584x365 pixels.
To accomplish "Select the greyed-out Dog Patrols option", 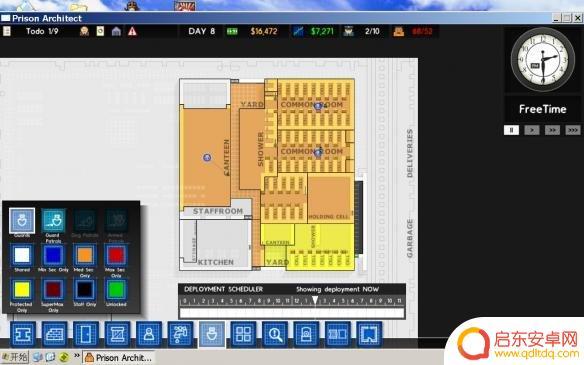I will [x=85, y=220].
